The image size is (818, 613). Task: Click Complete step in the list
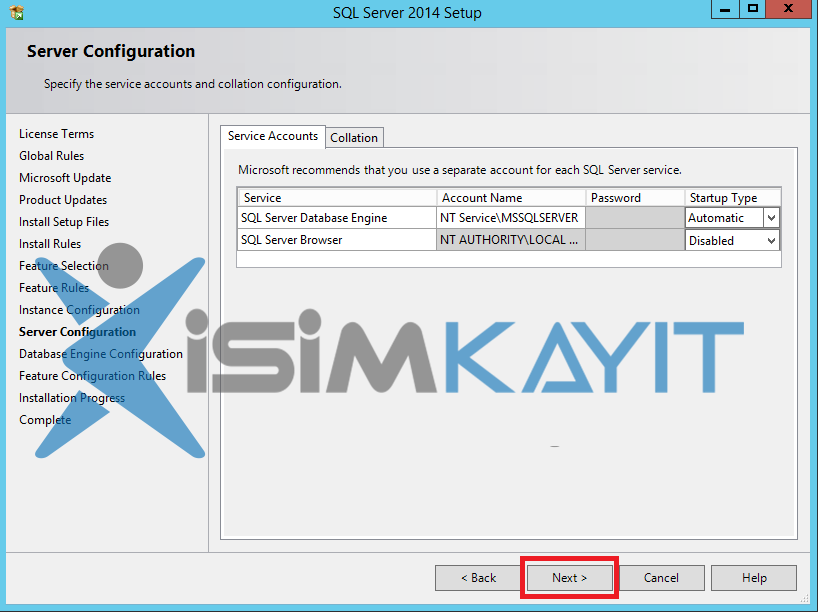pos(45,419)
